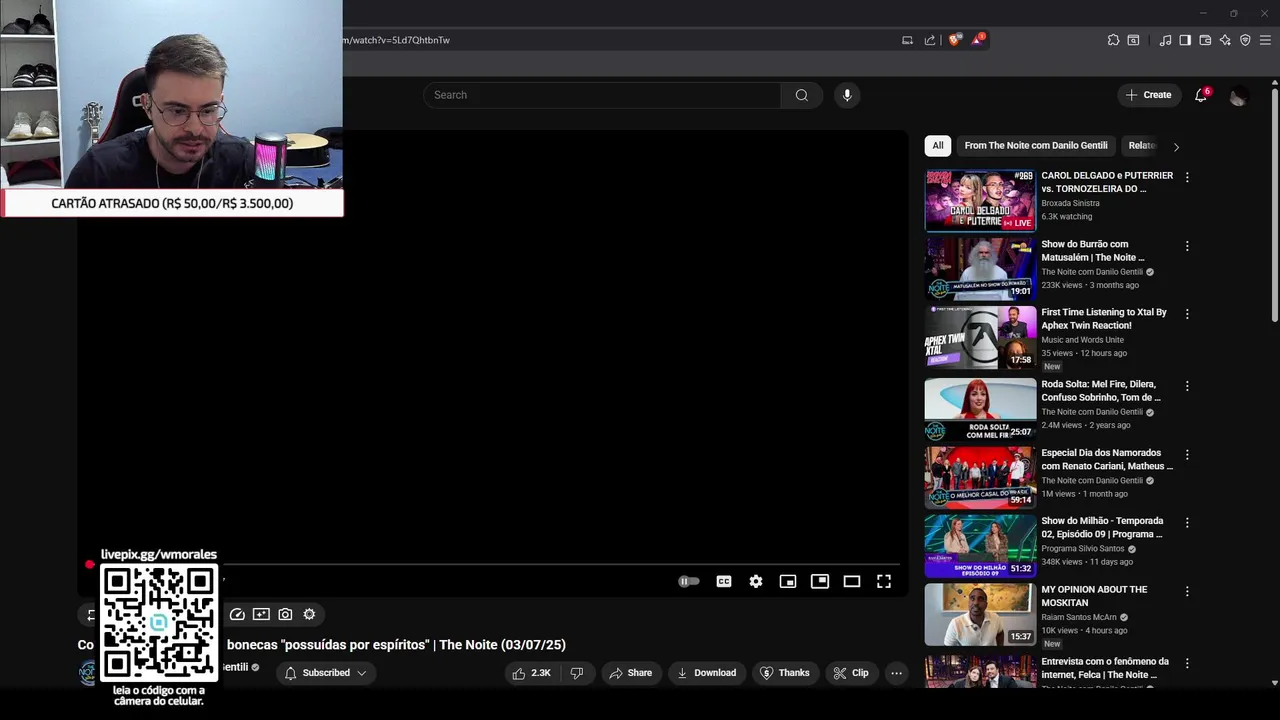Click the picture-in-picture player icon
The image size is (1280, 720).
(x=820, y=581)
